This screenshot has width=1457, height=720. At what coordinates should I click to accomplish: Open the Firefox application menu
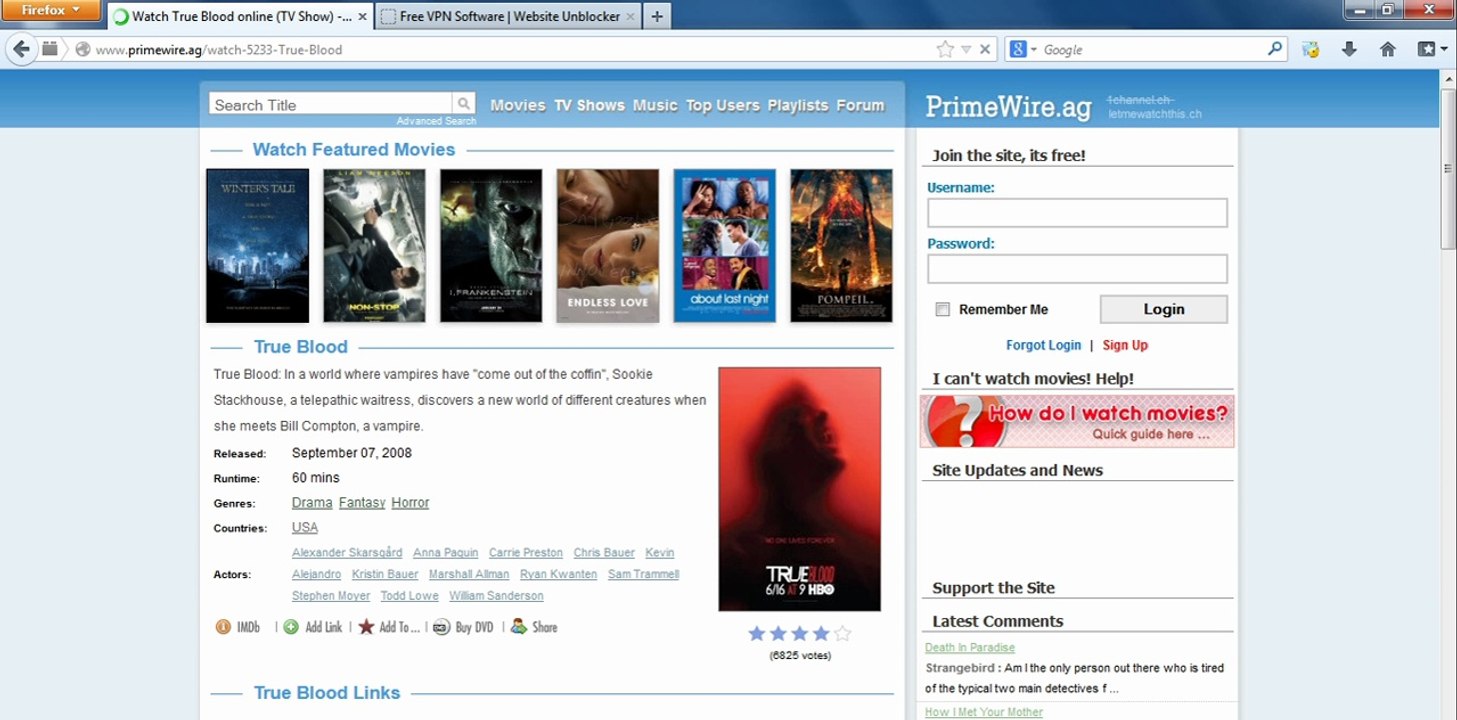[50, 10]
